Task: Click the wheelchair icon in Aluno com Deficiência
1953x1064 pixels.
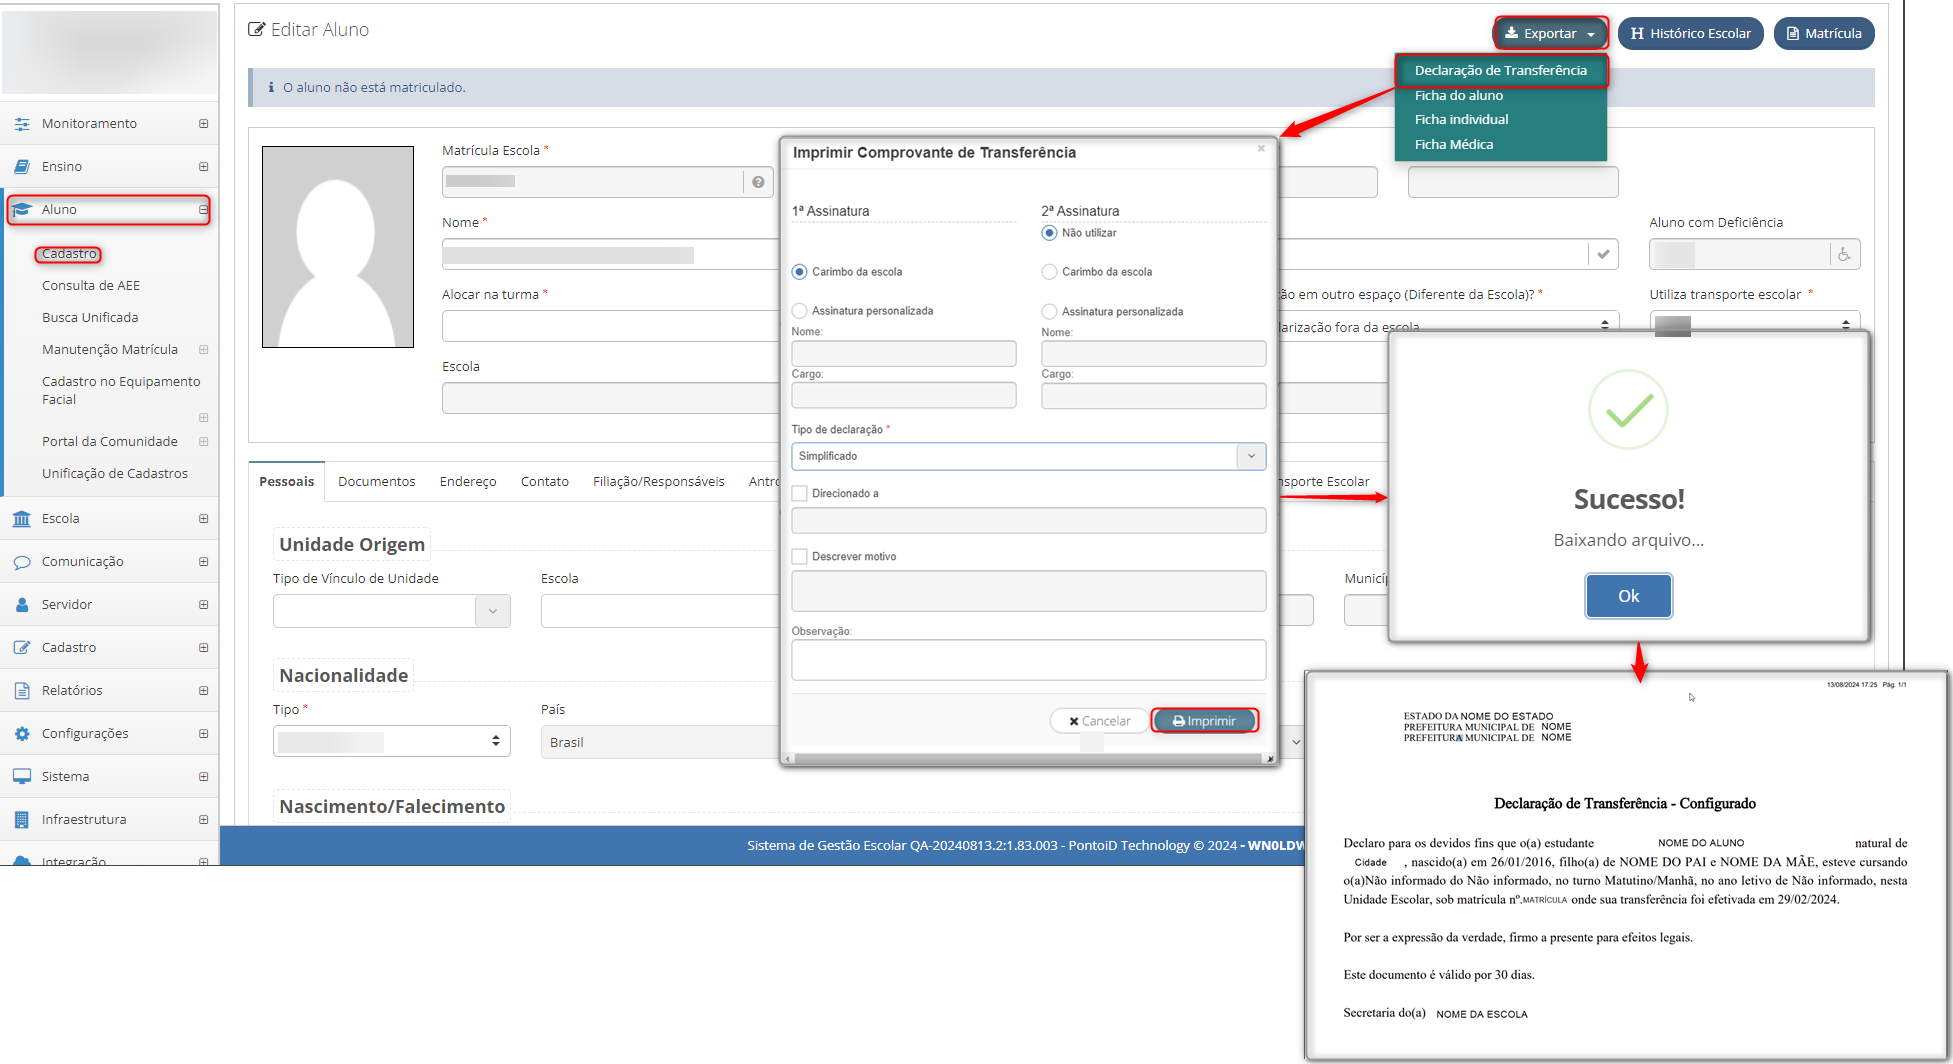Action: [1844, 254]
